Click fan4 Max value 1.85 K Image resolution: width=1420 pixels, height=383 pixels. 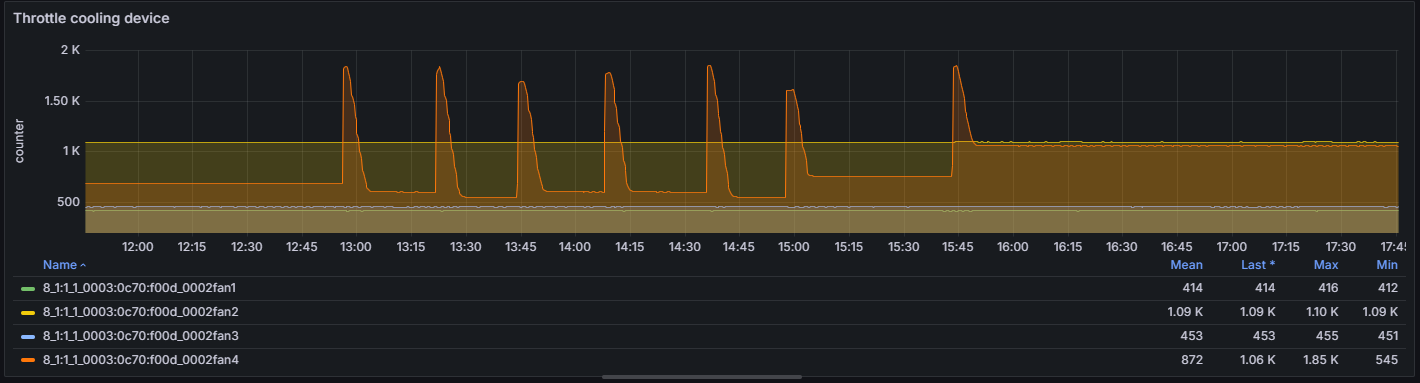(x=1320, y=360)
